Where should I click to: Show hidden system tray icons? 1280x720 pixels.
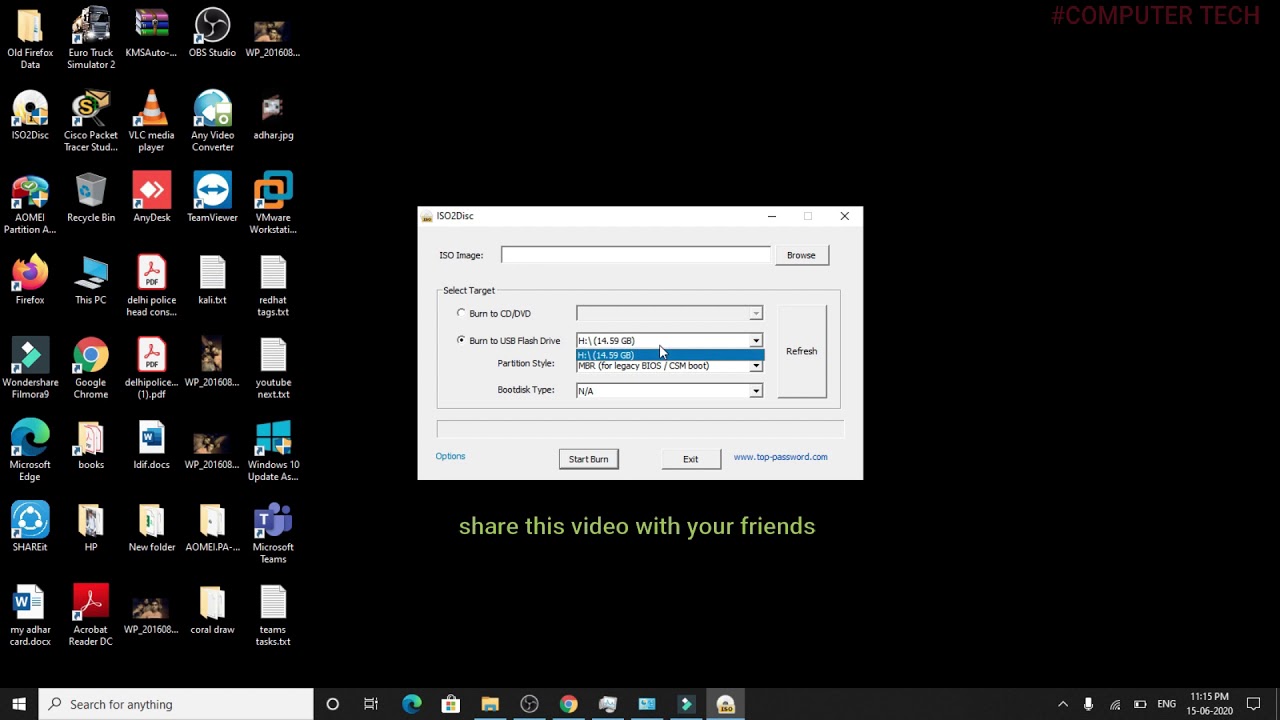(1063, 704)
